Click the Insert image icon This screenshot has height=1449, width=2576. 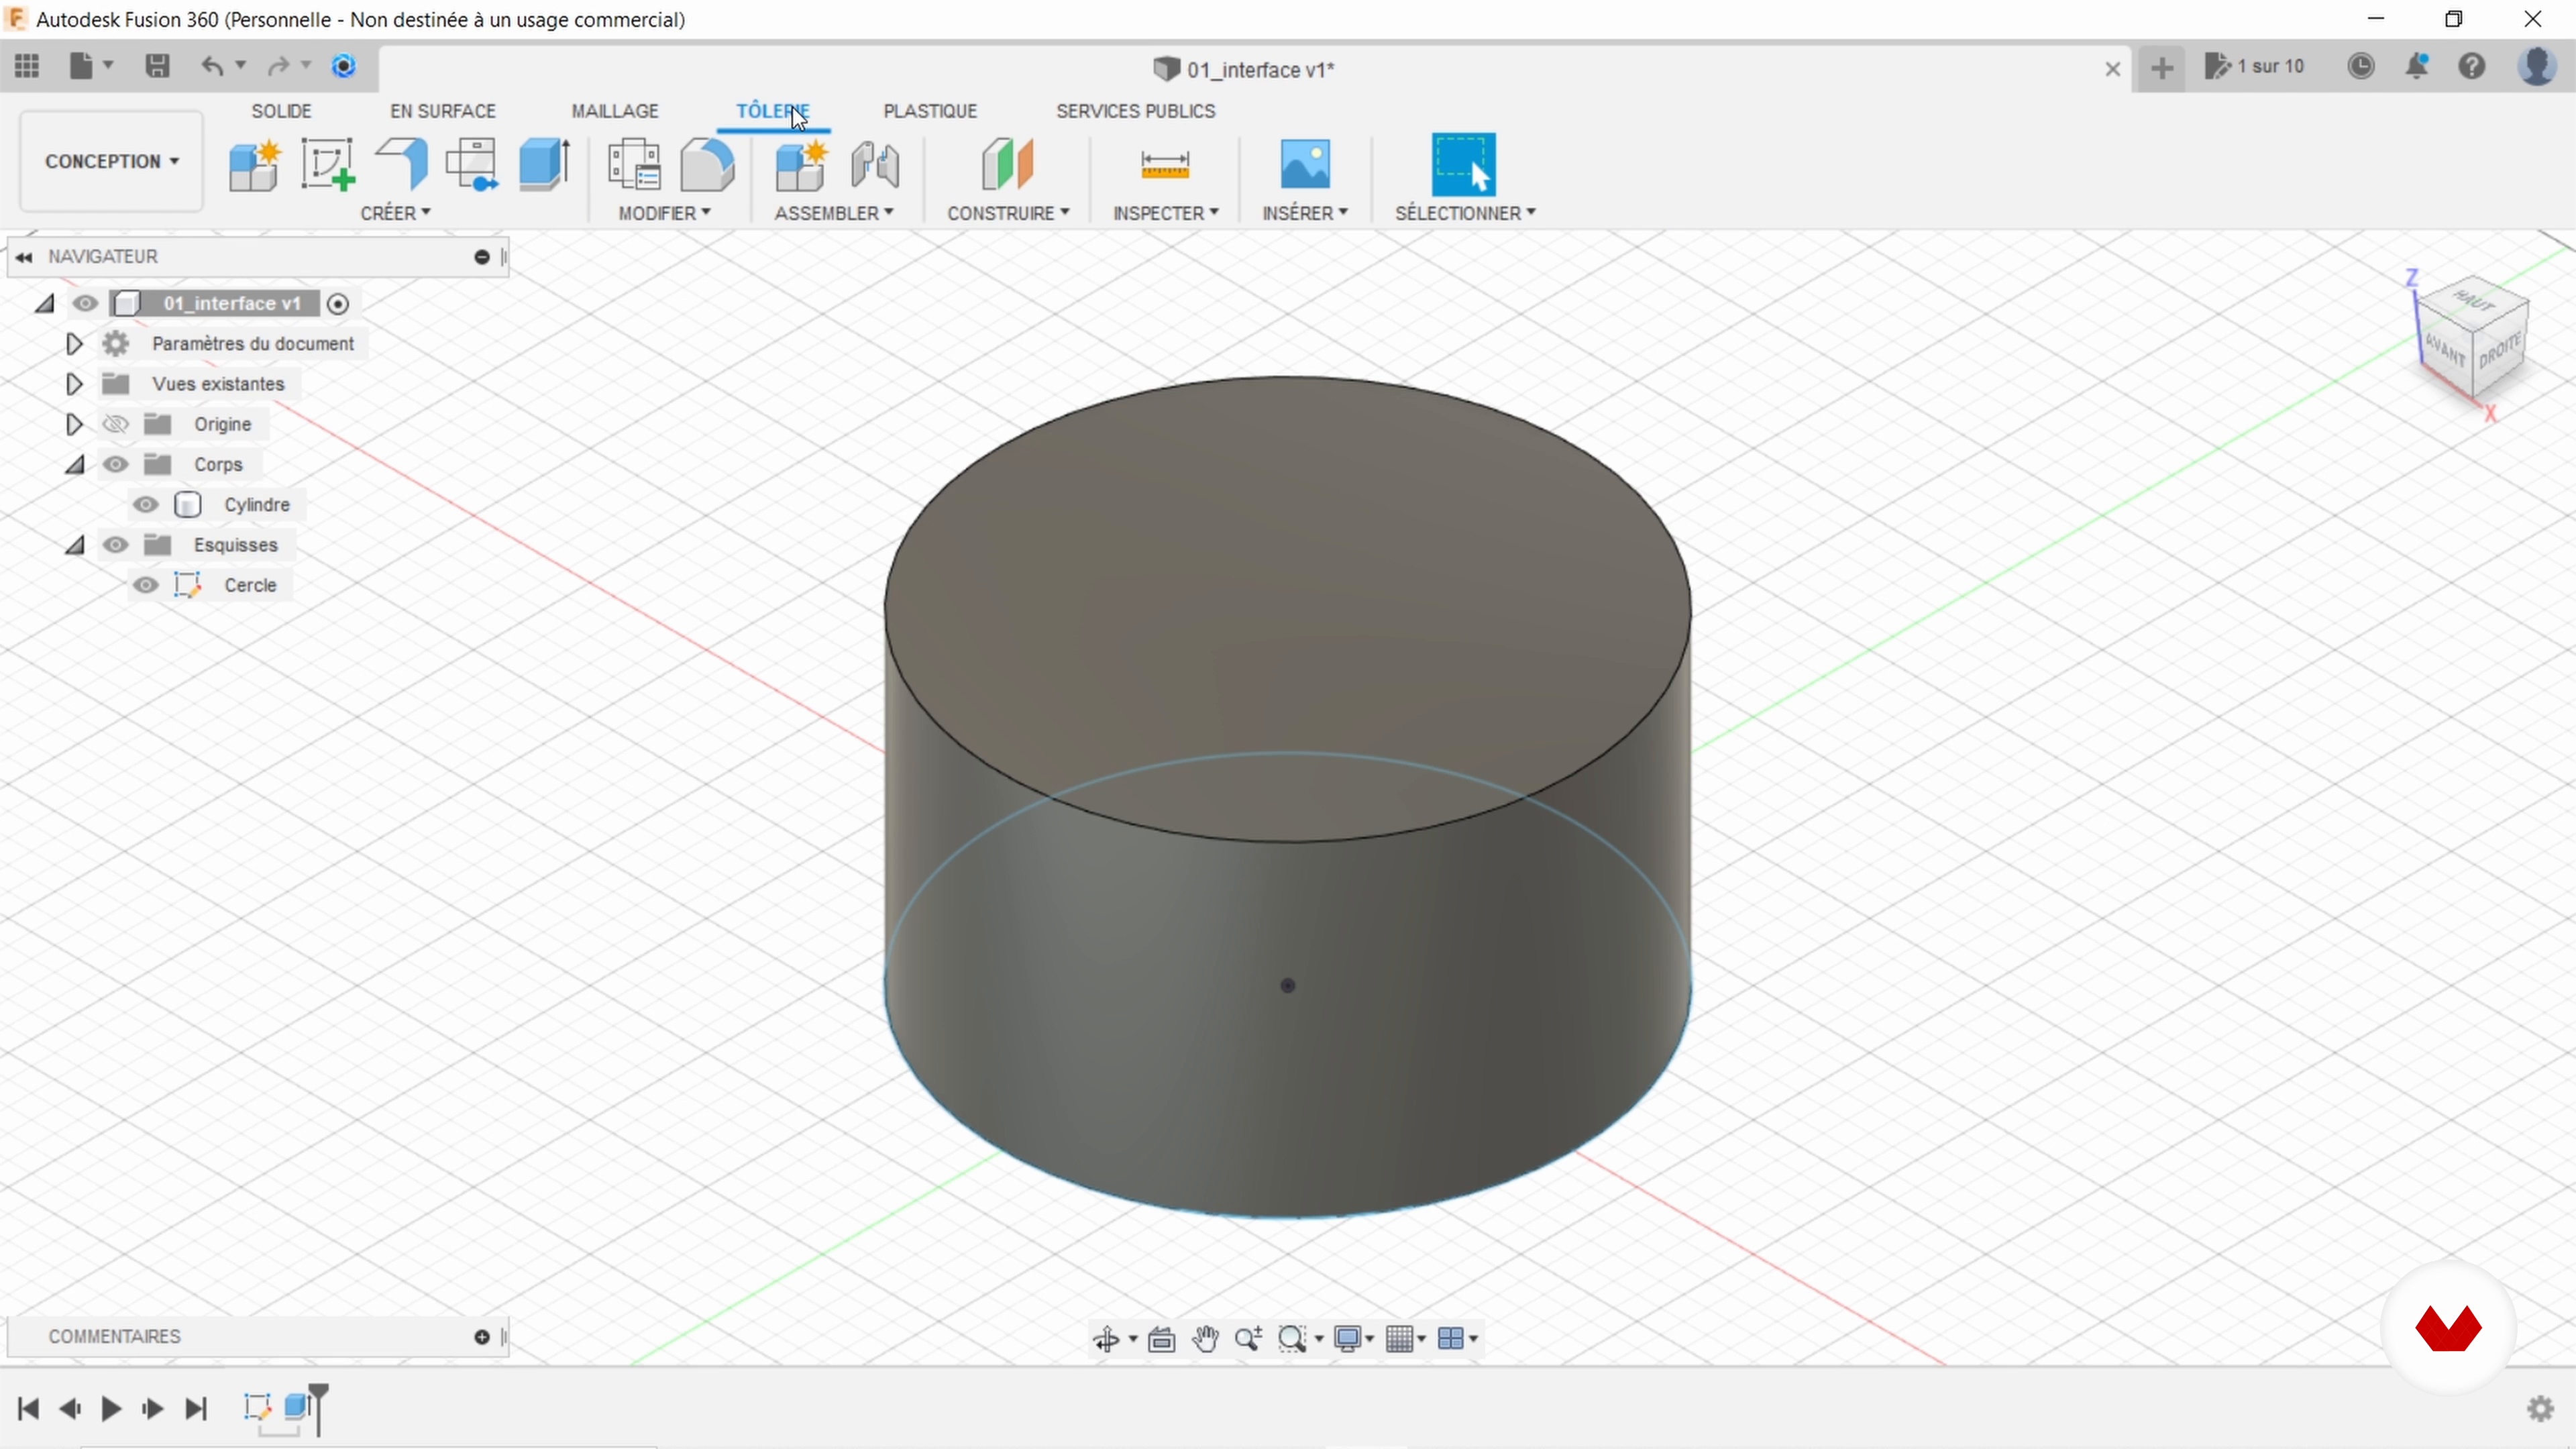coord(1304,164)
